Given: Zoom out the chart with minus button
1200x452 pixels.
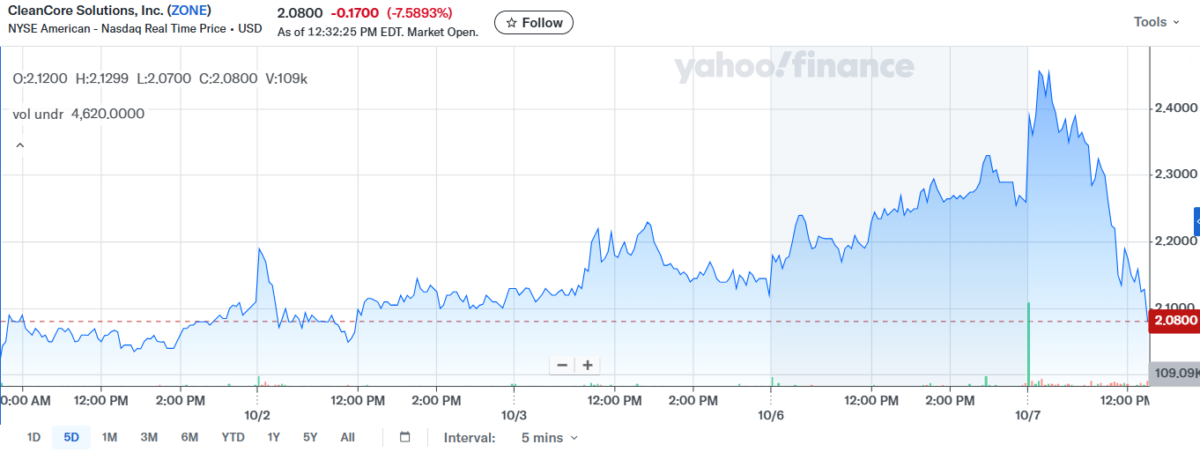Looking at the screenshot, I should click(x=562, y=365).
